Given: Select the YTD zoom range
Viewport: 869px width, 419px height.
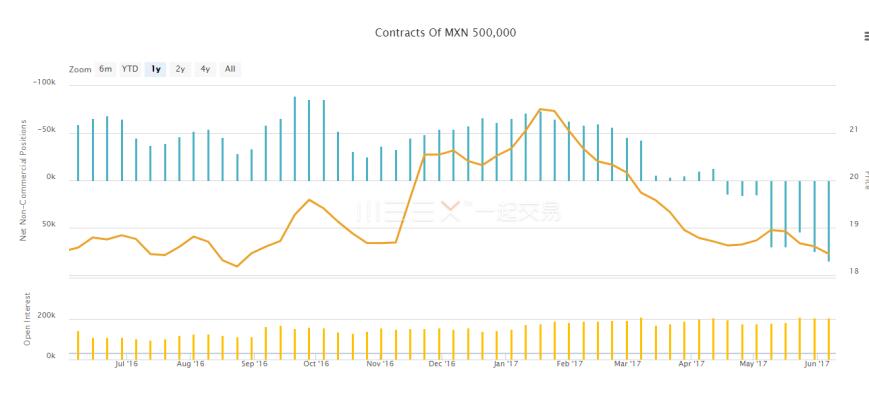Looking at the screenshot, I should pyautogui.click(x=130, y=69).
